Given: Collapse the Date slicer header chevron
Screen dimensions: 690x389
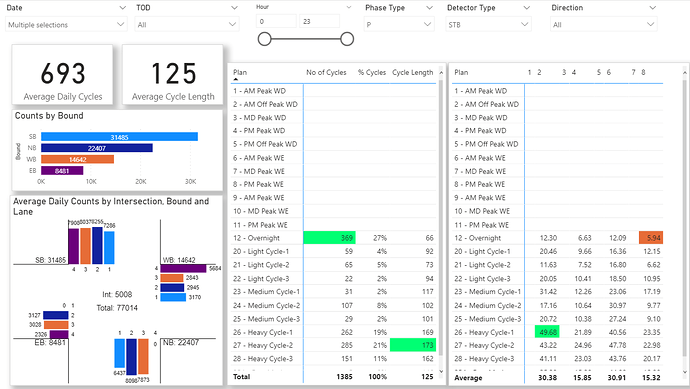Looking at the screenshot, I should [x=122, y=8].
